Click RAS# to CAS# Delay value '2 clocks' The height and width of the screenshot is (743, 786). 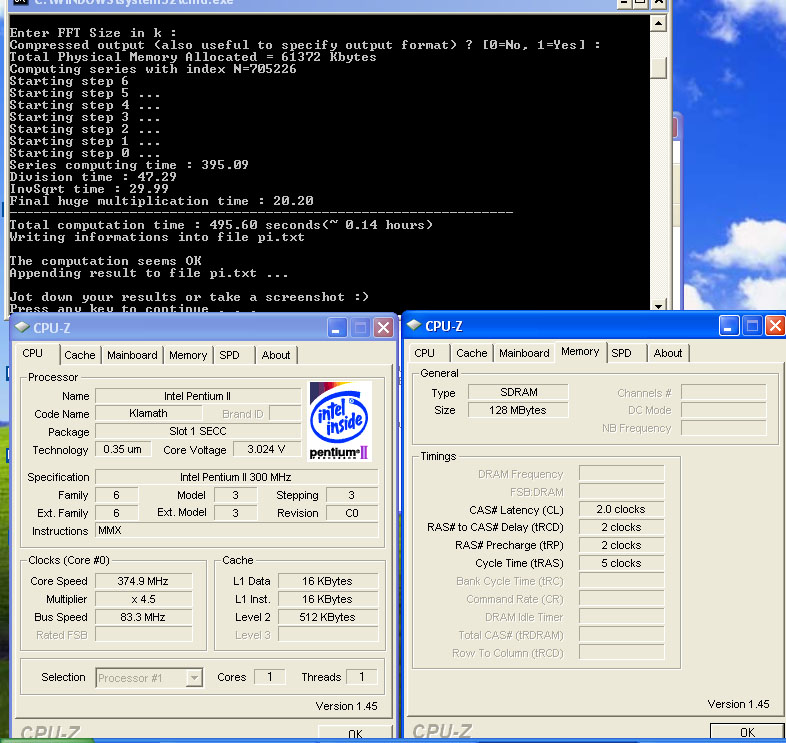622,527
